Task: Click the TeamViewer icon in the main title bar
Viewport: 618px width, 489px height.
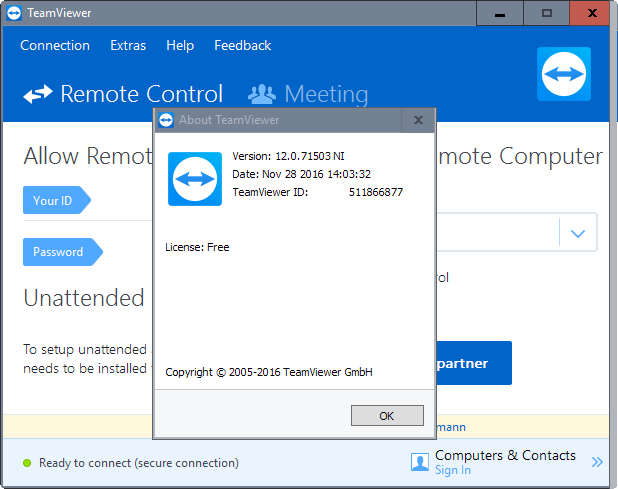Action: [14, 13]
